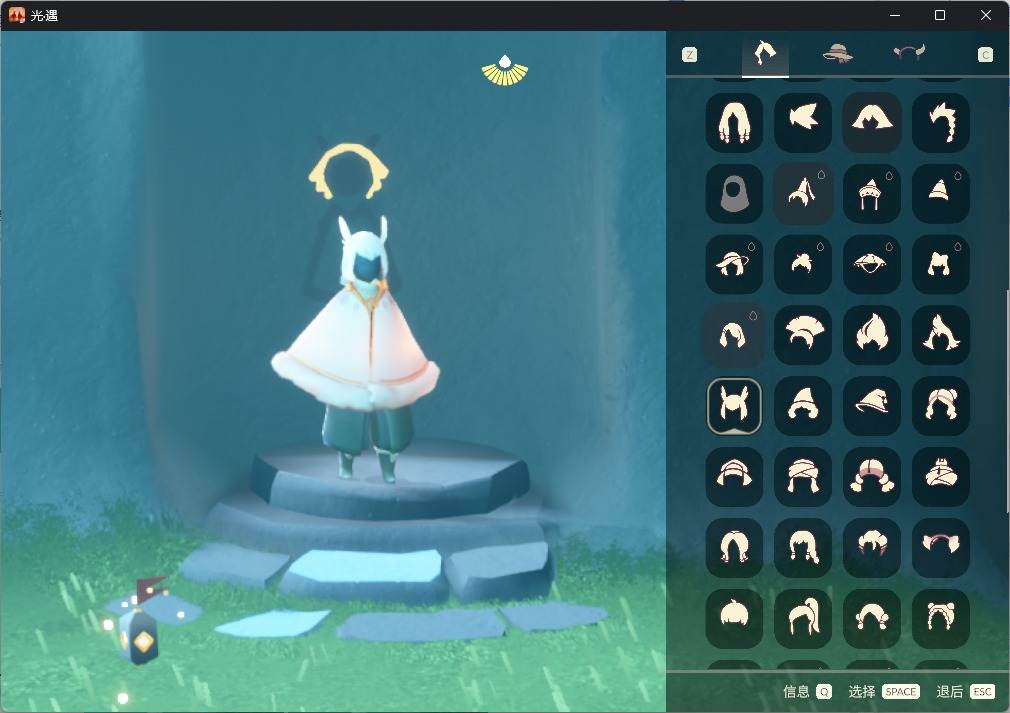Choose the fan-shaped hairstyle

coord(803,335)
